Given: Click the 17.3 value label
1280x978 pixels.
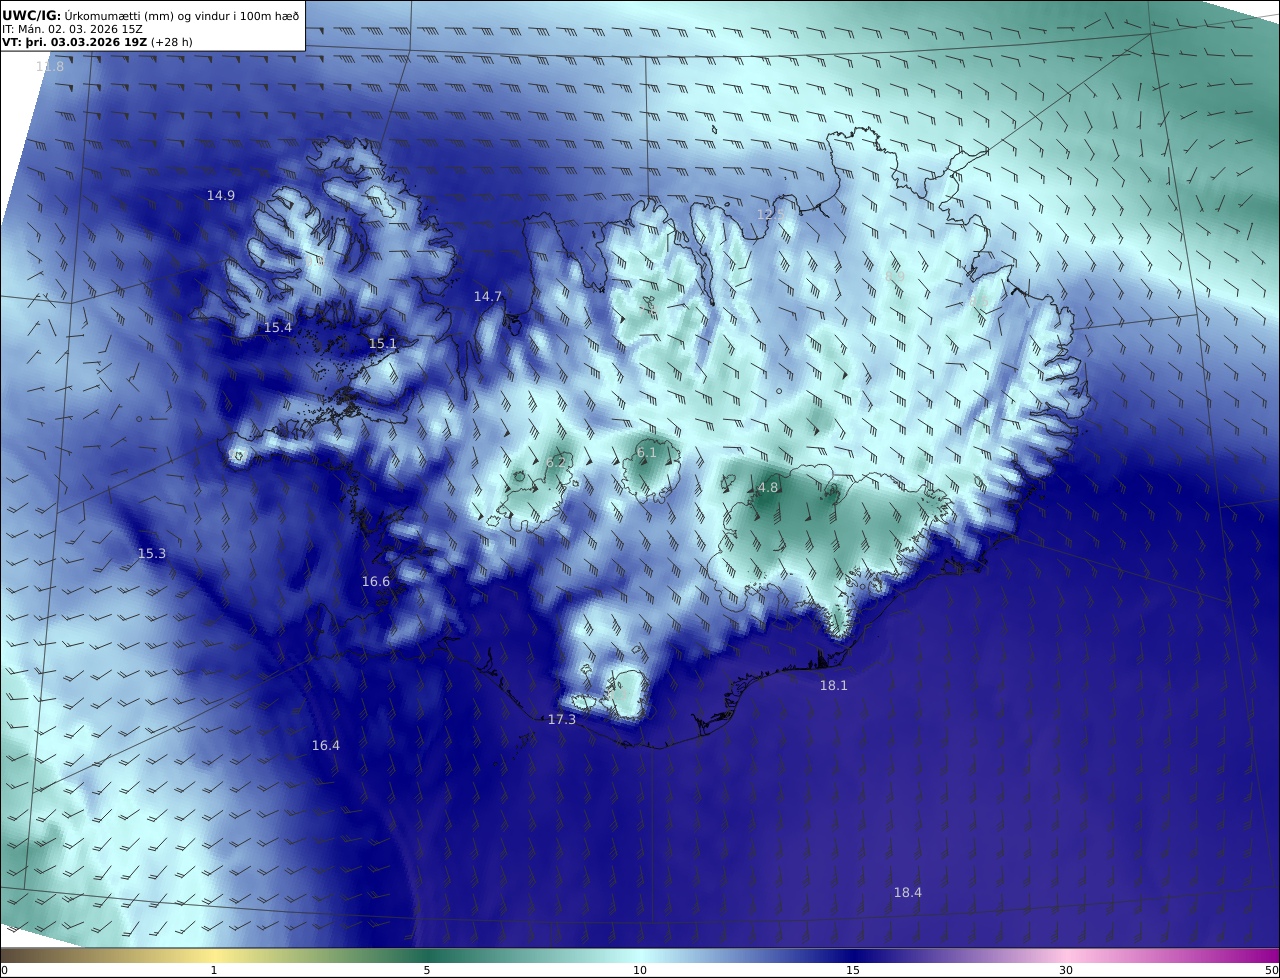Looking at the screenshot, I should pos(562,719).
